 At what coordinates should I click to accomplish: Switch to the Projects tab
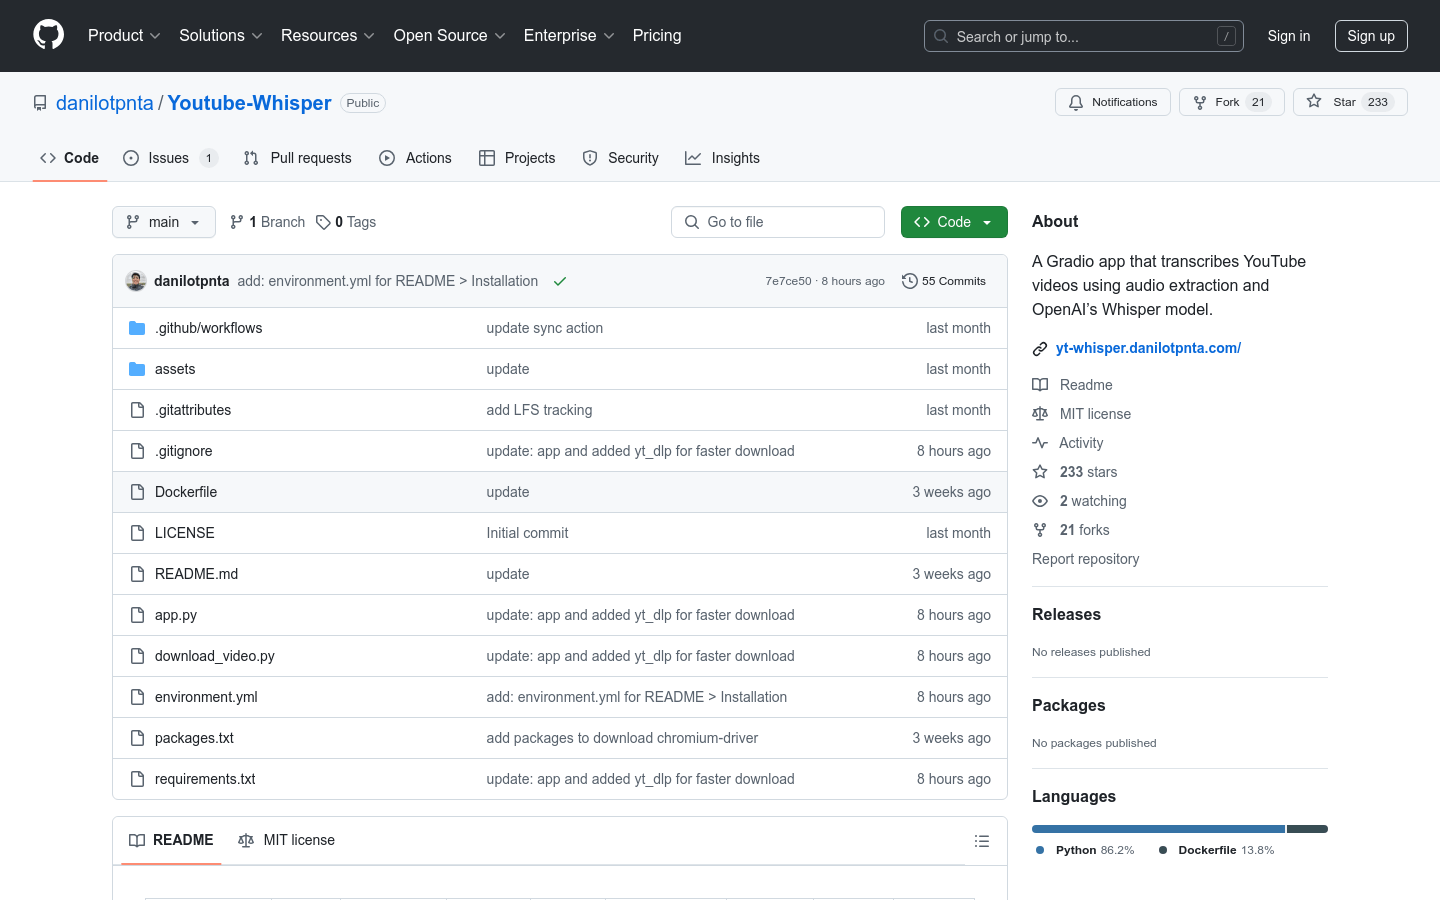point(517,158)
